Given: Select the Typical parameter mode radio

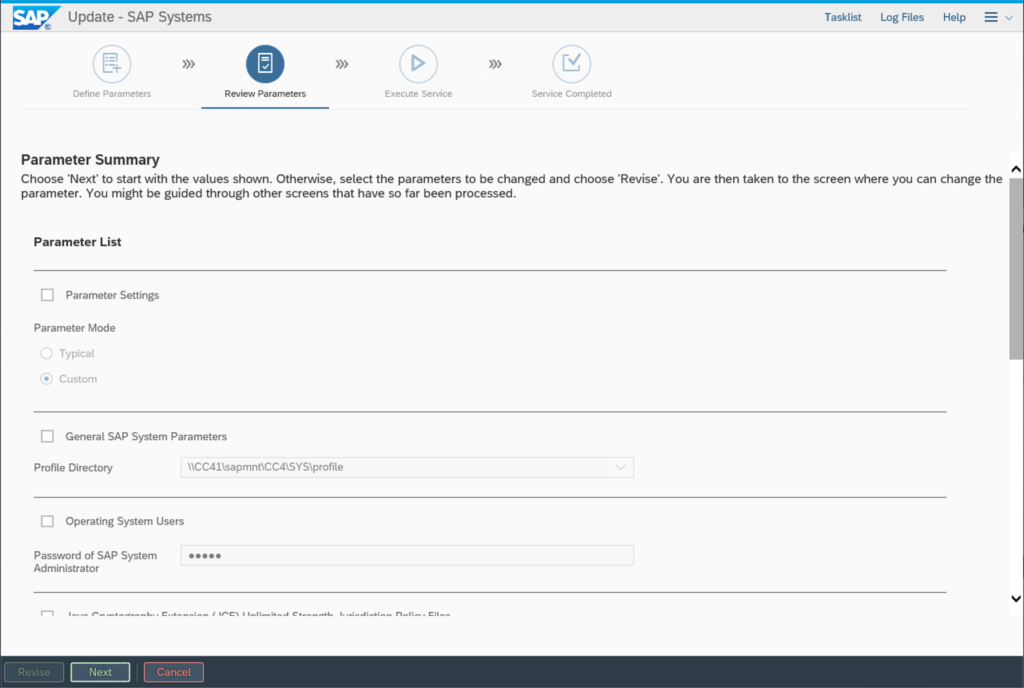Looking at the screenshot, I should [46, 353].
